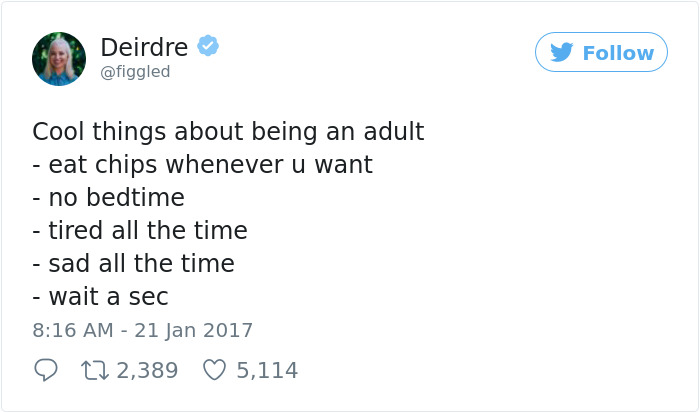Viewport: 700px width, 413px height.
Task: Open the Deirdre display name link
Action: 145,46
